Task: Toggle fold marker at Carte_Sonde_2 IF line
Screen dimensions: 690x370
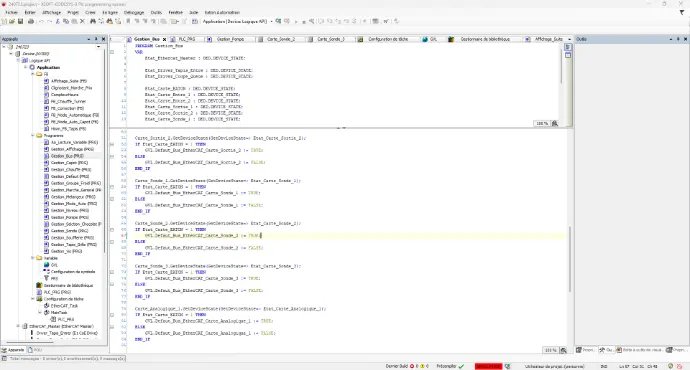Action: 112,230
